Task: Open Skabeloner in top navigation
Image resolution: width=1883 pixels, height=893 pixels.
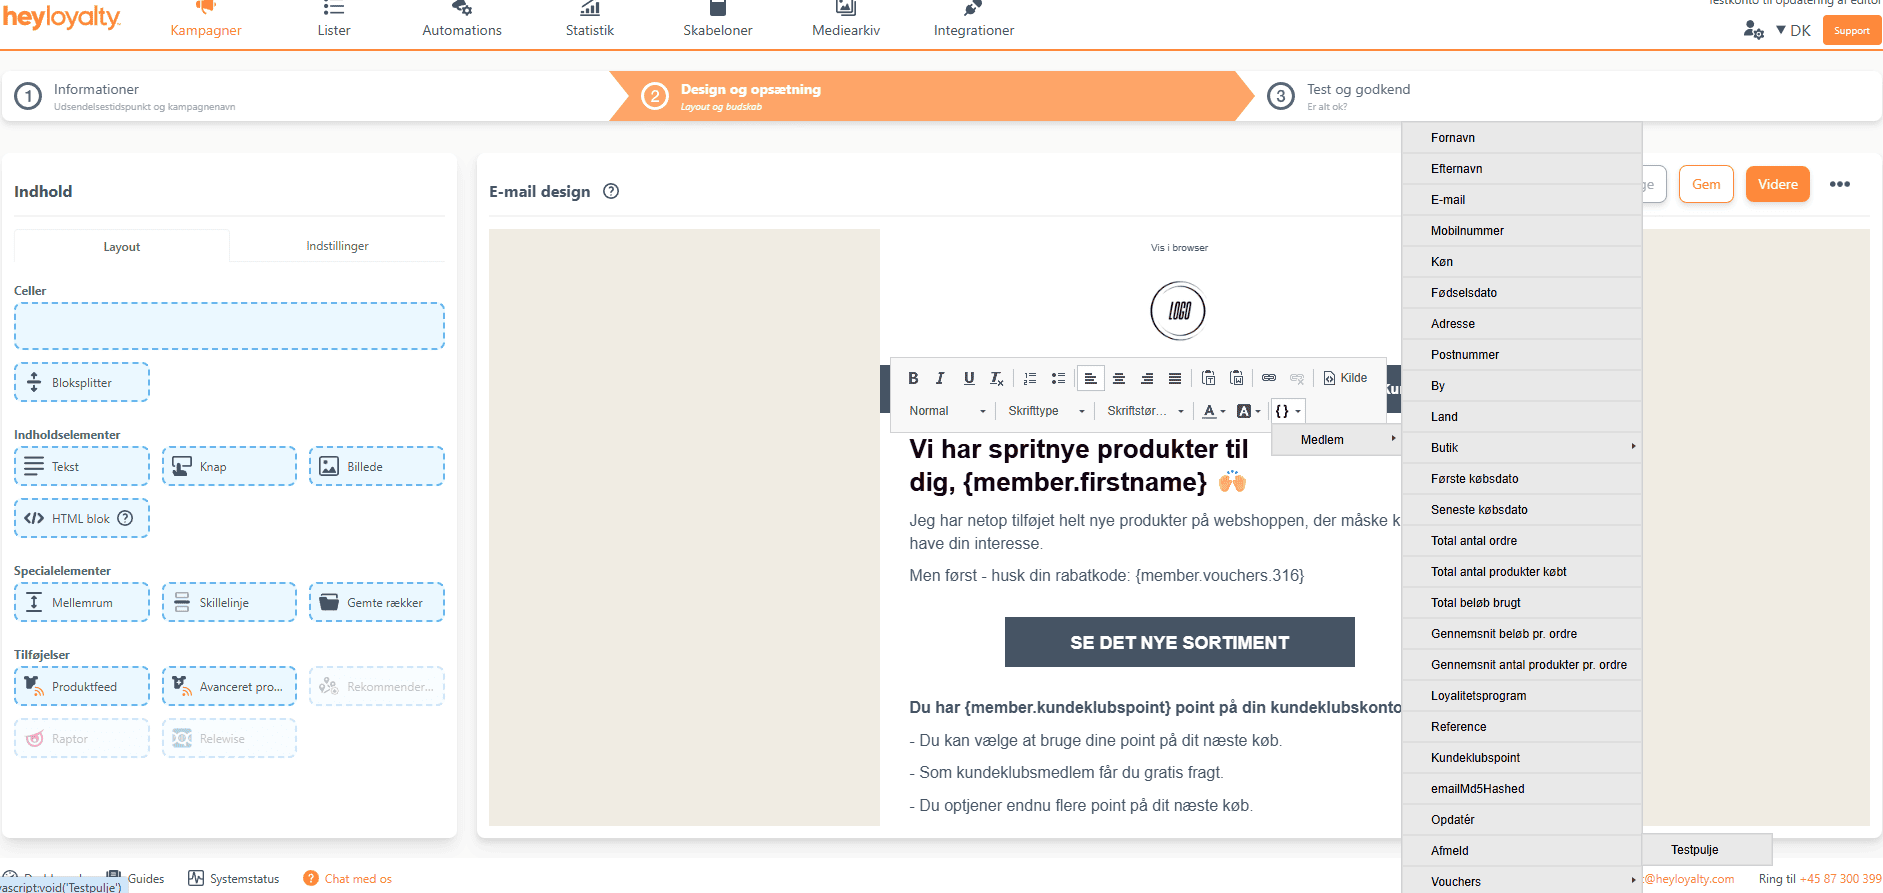Action: 718,21
